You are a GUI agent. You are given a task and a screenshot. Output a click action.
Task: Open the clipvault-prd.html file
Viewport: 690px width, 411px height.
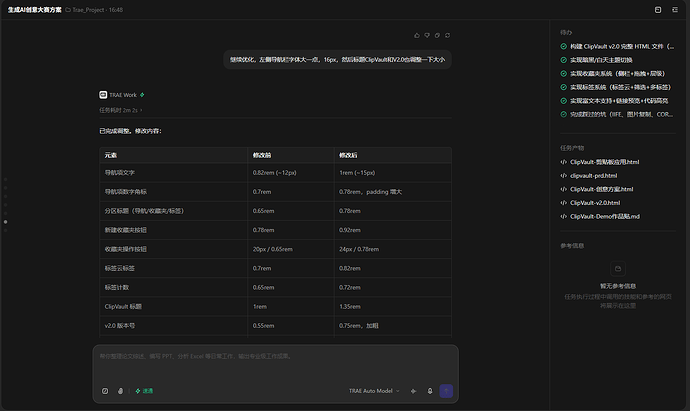pos(593,176)
